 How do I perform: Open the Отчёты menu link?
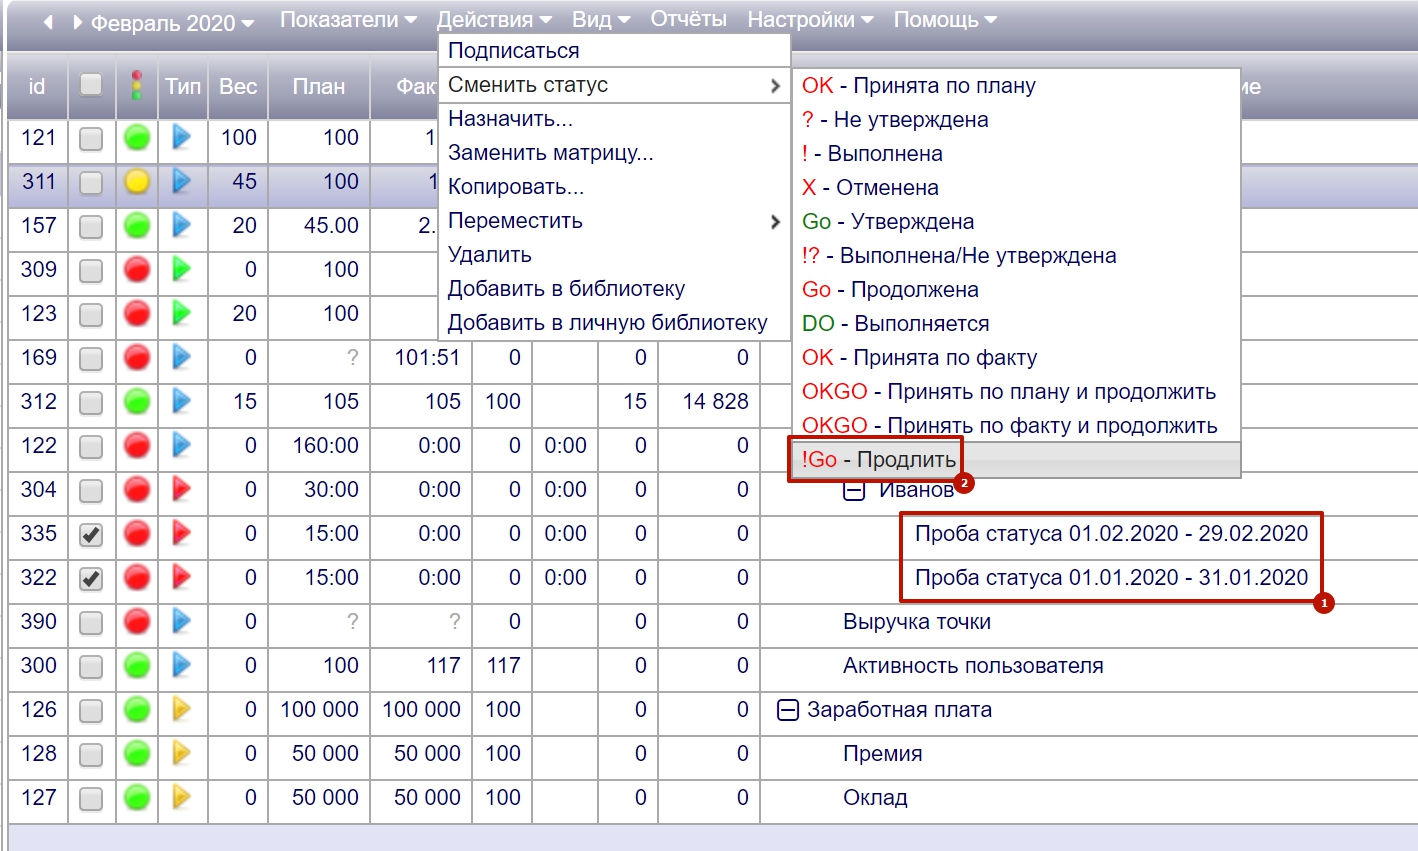tap(688, 19)
